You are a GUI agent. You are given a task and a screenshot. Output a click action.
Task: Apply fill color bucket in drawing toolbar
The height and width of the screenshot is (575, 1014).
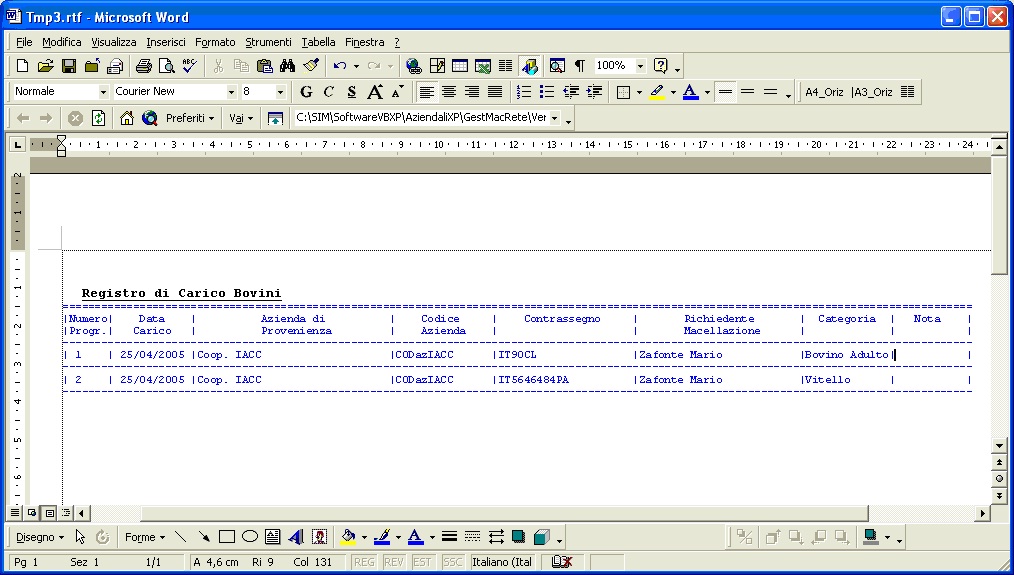point(348,537)
